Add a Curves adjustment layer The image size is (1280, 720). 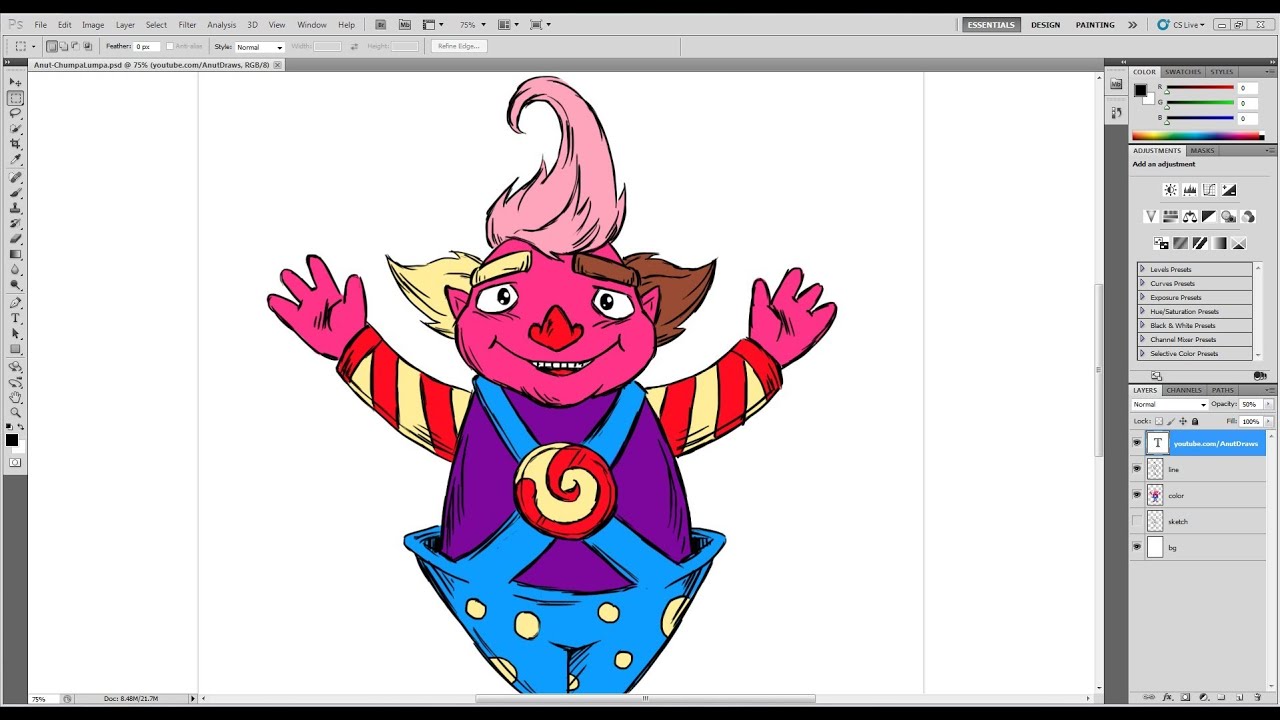(x=1209, y=190)
